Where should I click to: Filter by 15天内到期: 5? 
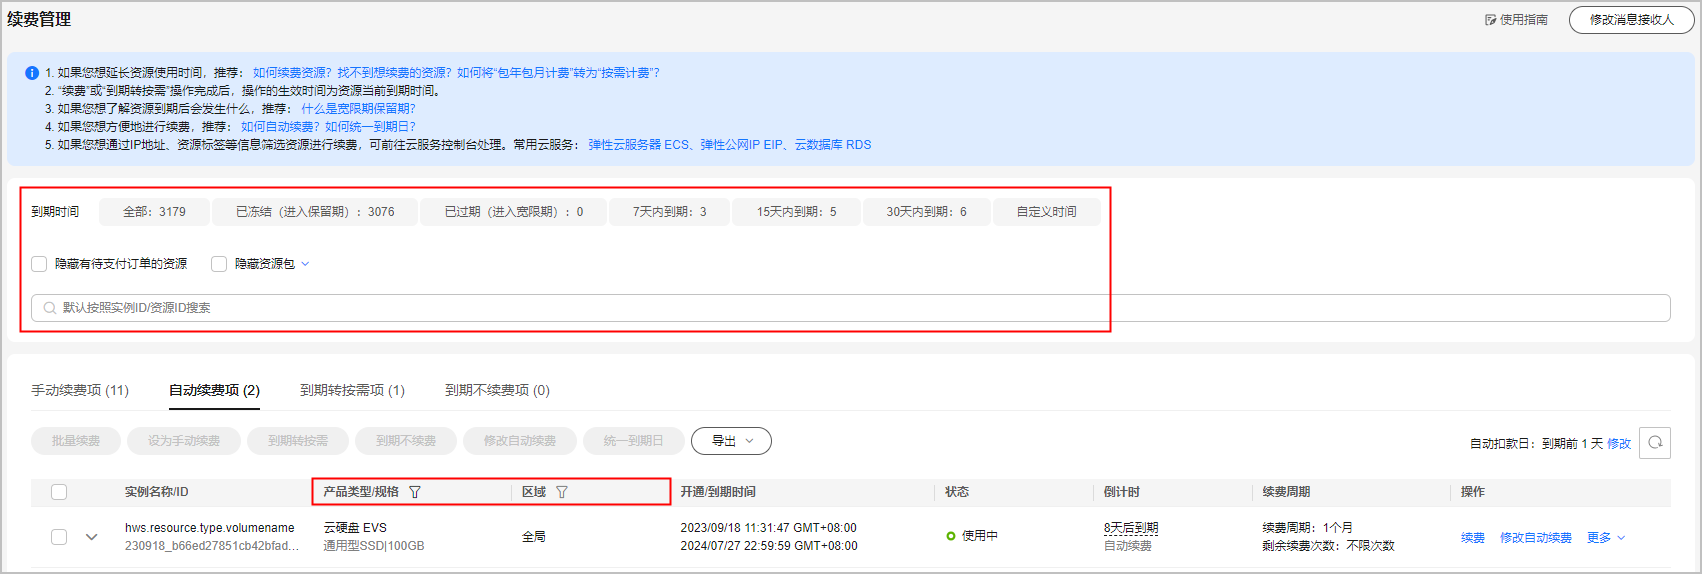pos(796,212)
